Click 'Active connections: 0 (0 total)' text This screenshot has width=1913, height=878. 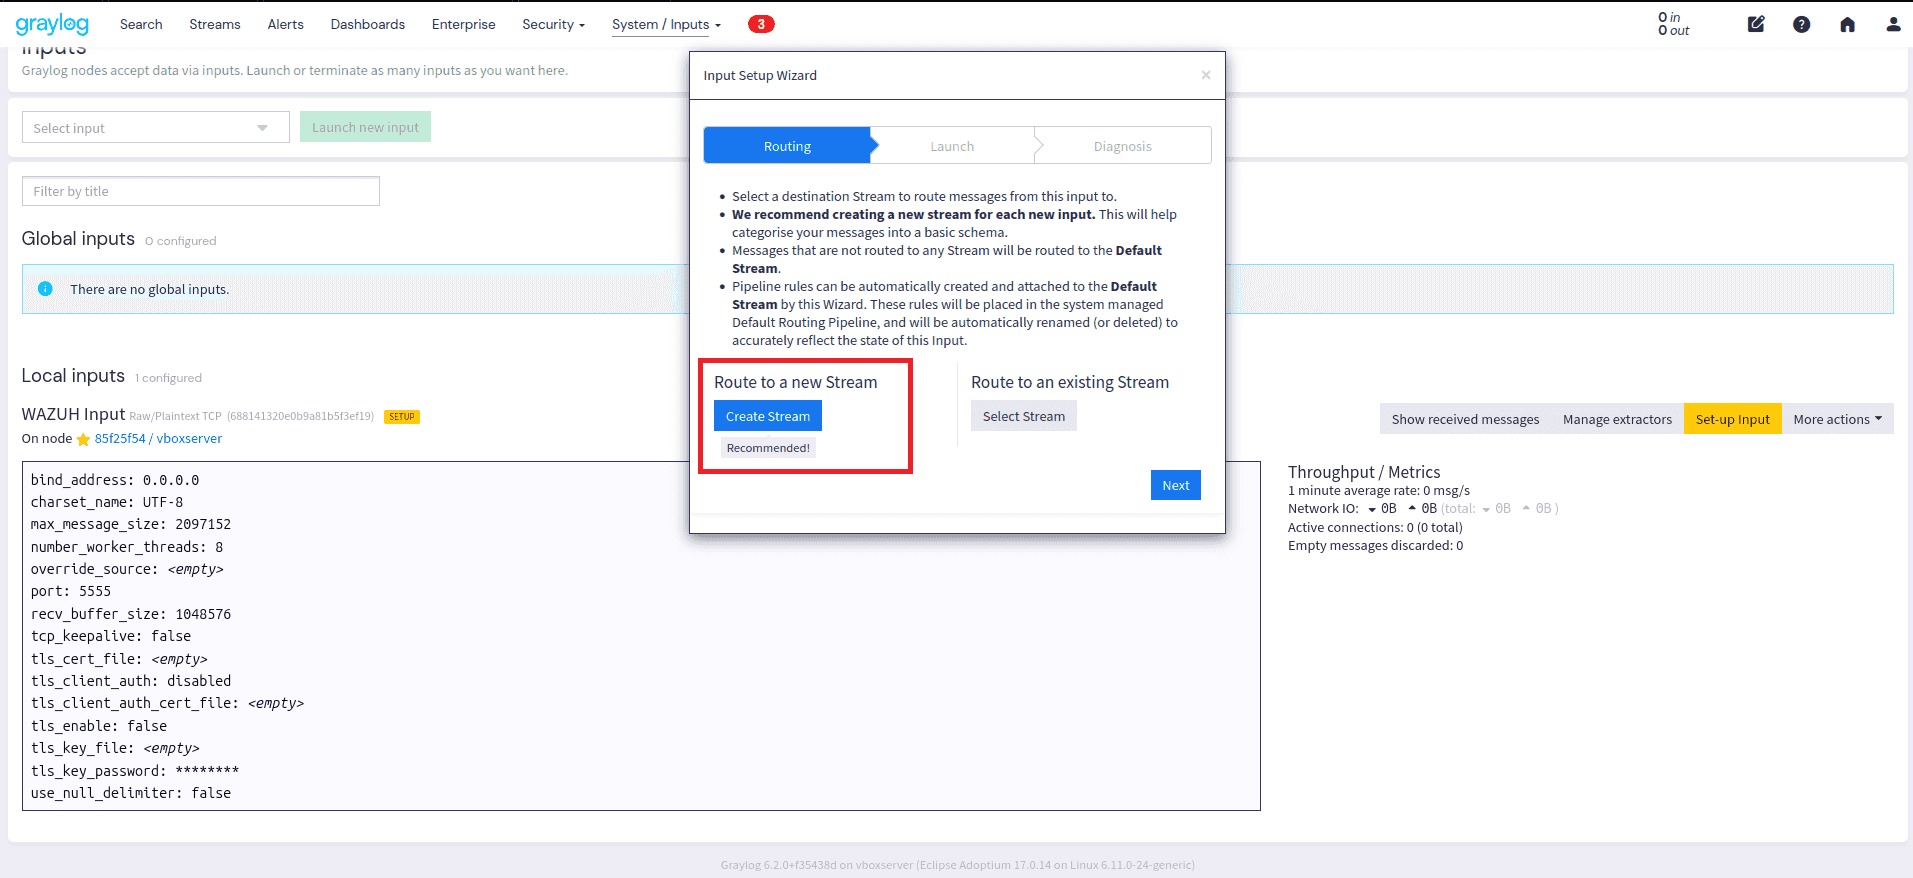[x=1375, y=527]
